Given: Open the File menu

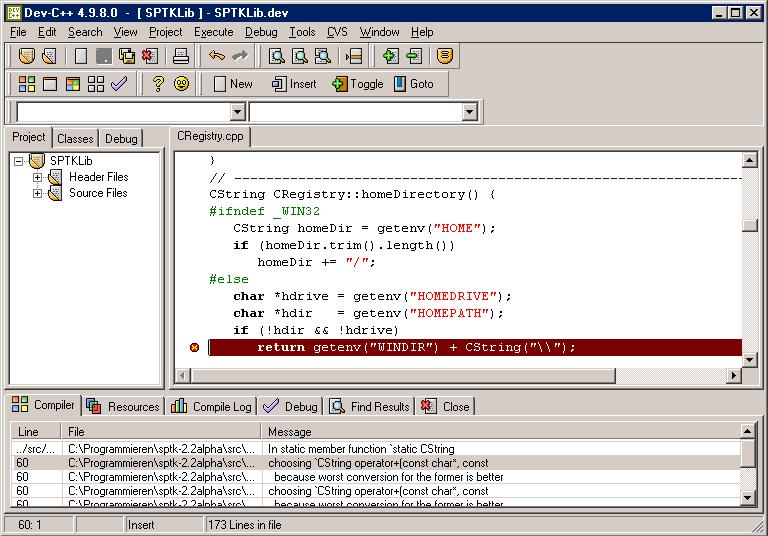Looking at the screenshot, I should pos(18,32).
